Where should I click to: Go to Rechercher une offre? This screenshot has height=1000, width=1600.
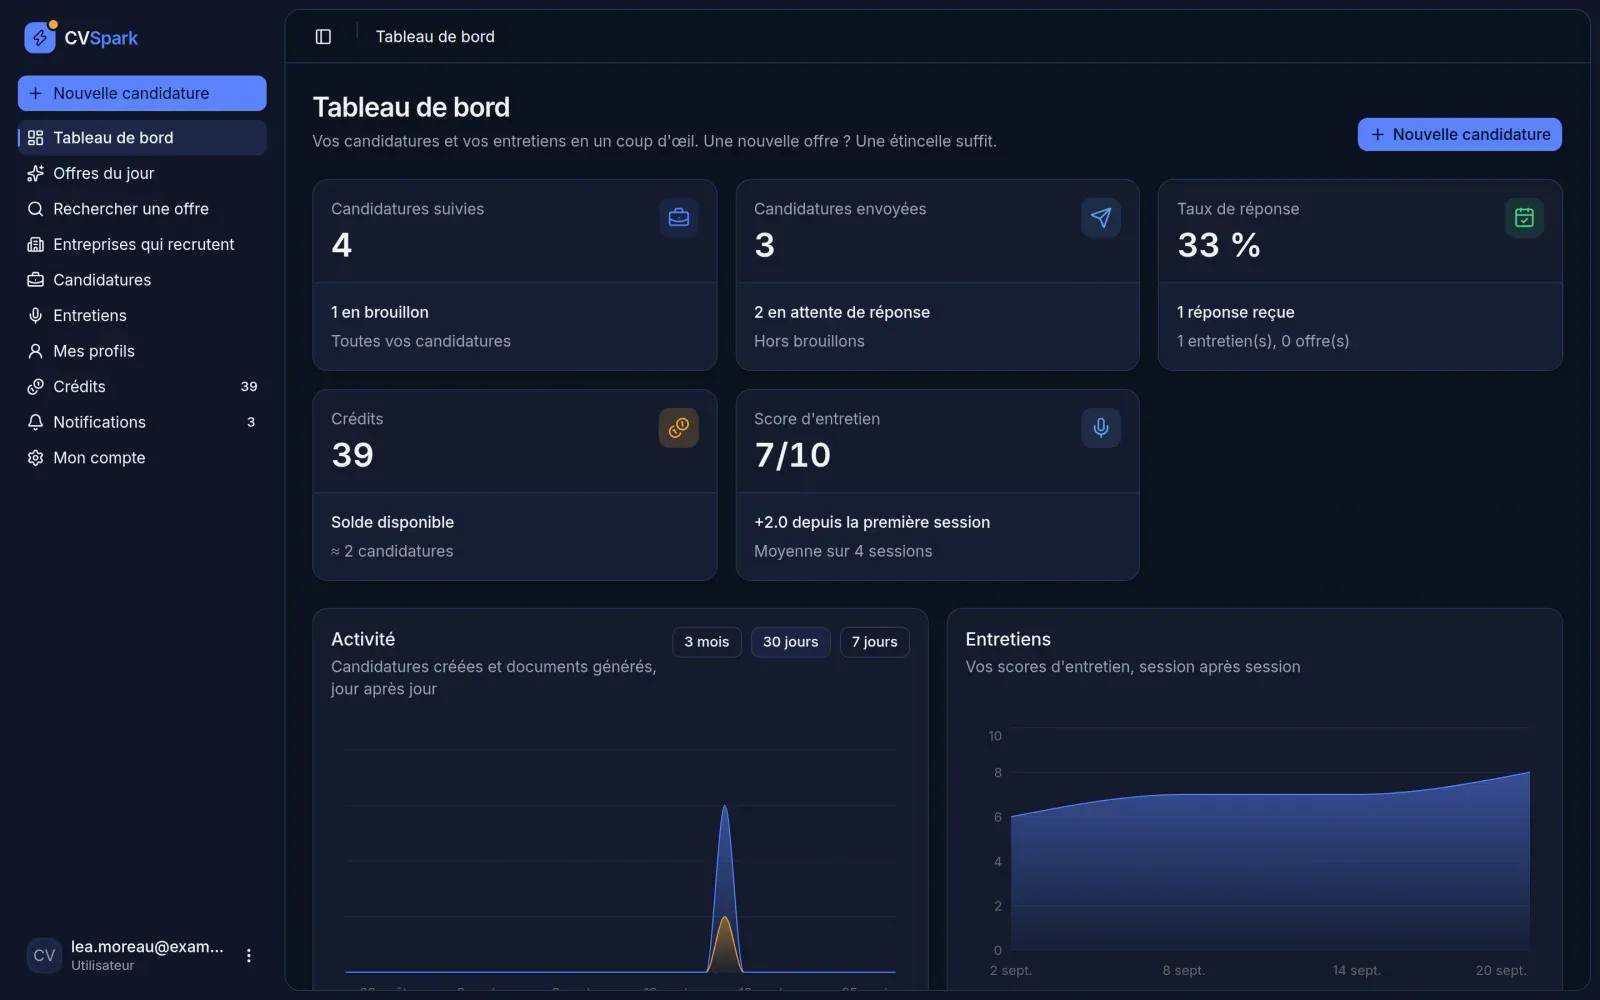(142, 209)
